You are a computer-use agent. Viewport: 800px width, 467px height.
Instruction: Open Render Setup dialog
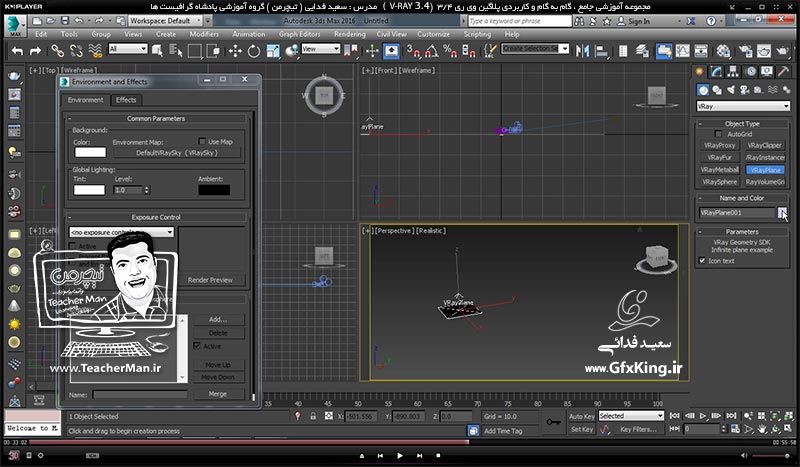pos(745,51)
